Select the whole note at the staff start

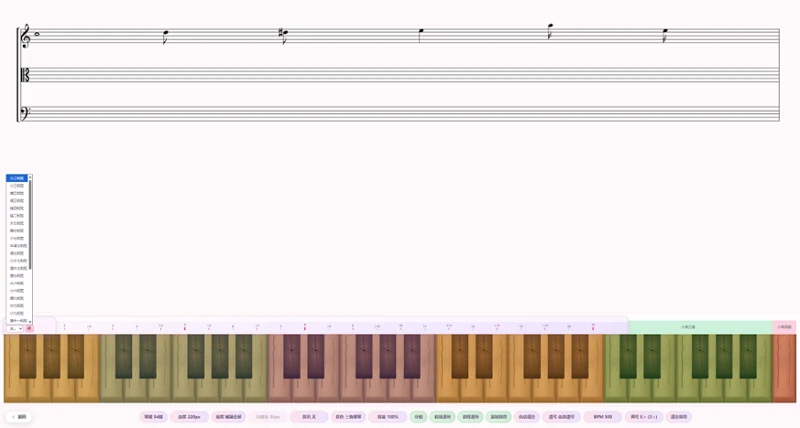(37, 35)
